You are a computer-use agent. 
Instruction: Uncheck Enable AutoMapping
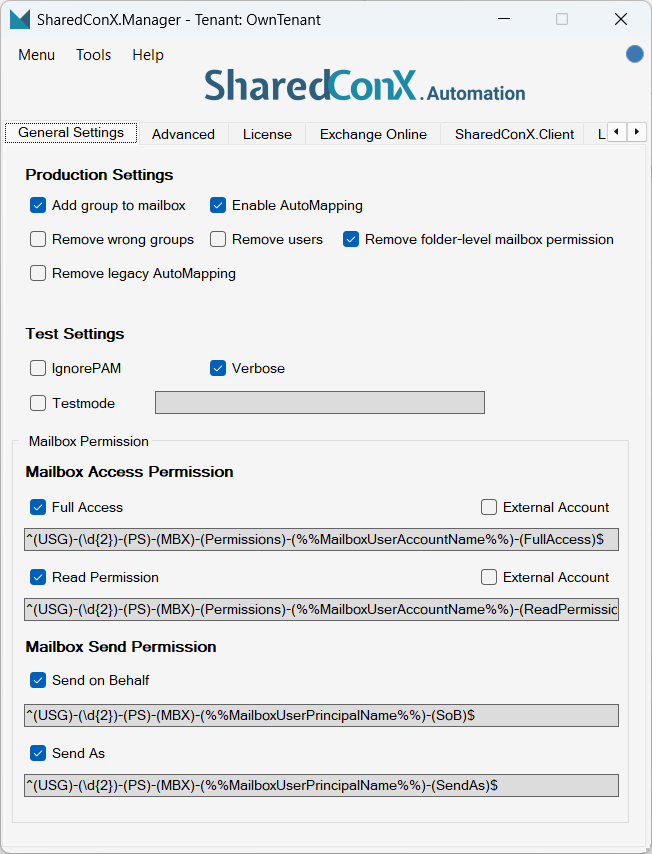(x=218, y=205)
